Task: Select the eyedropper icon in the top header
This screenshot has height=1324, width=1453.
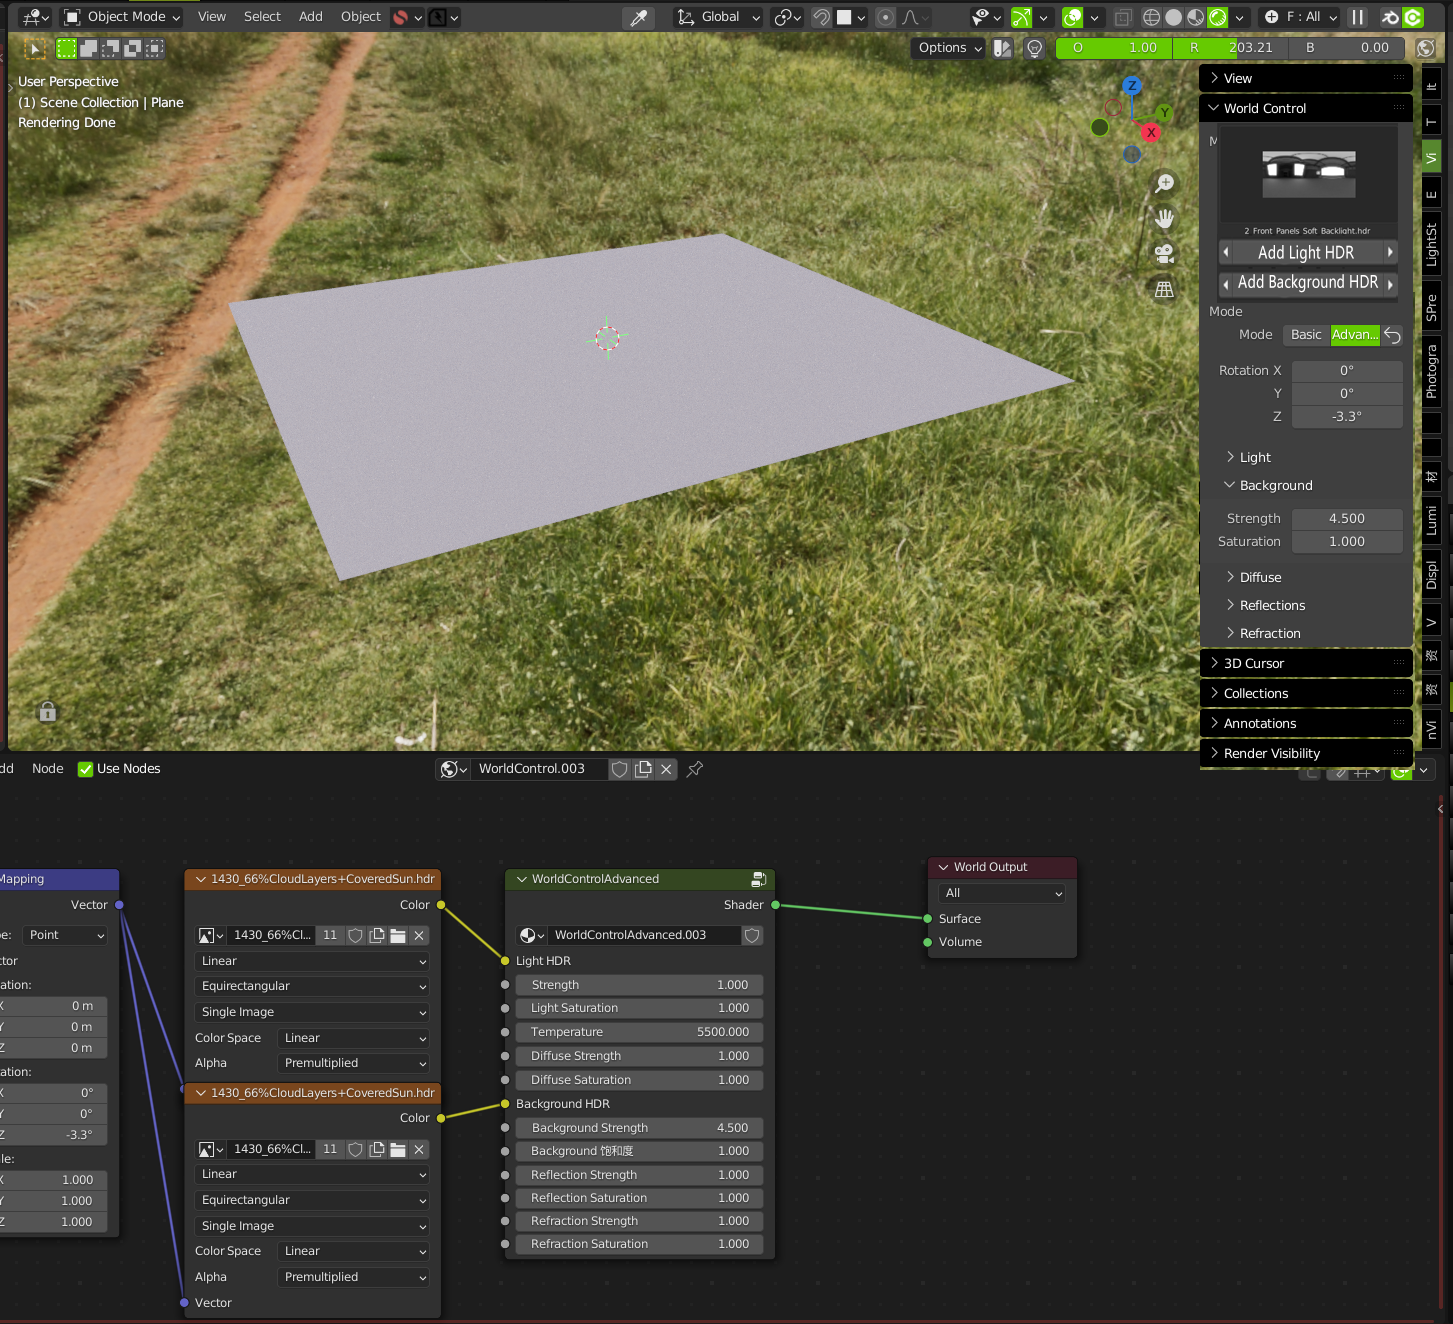Action: click(x=639, y=17)
